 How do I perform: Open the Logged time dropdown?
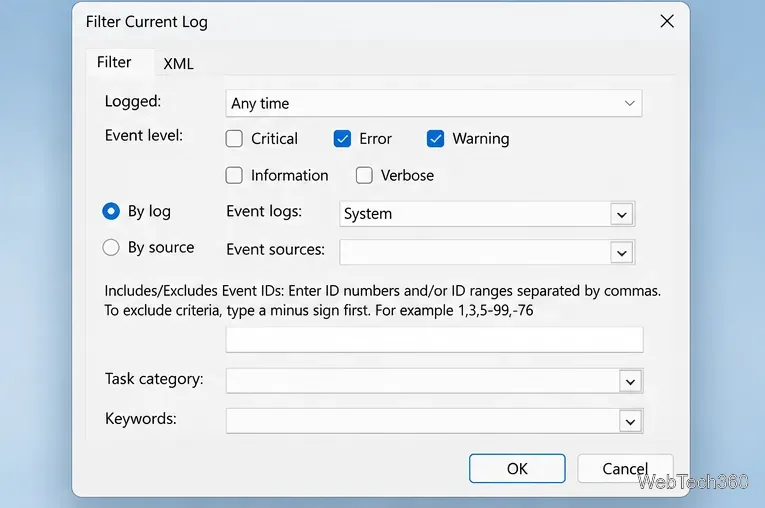434,103
